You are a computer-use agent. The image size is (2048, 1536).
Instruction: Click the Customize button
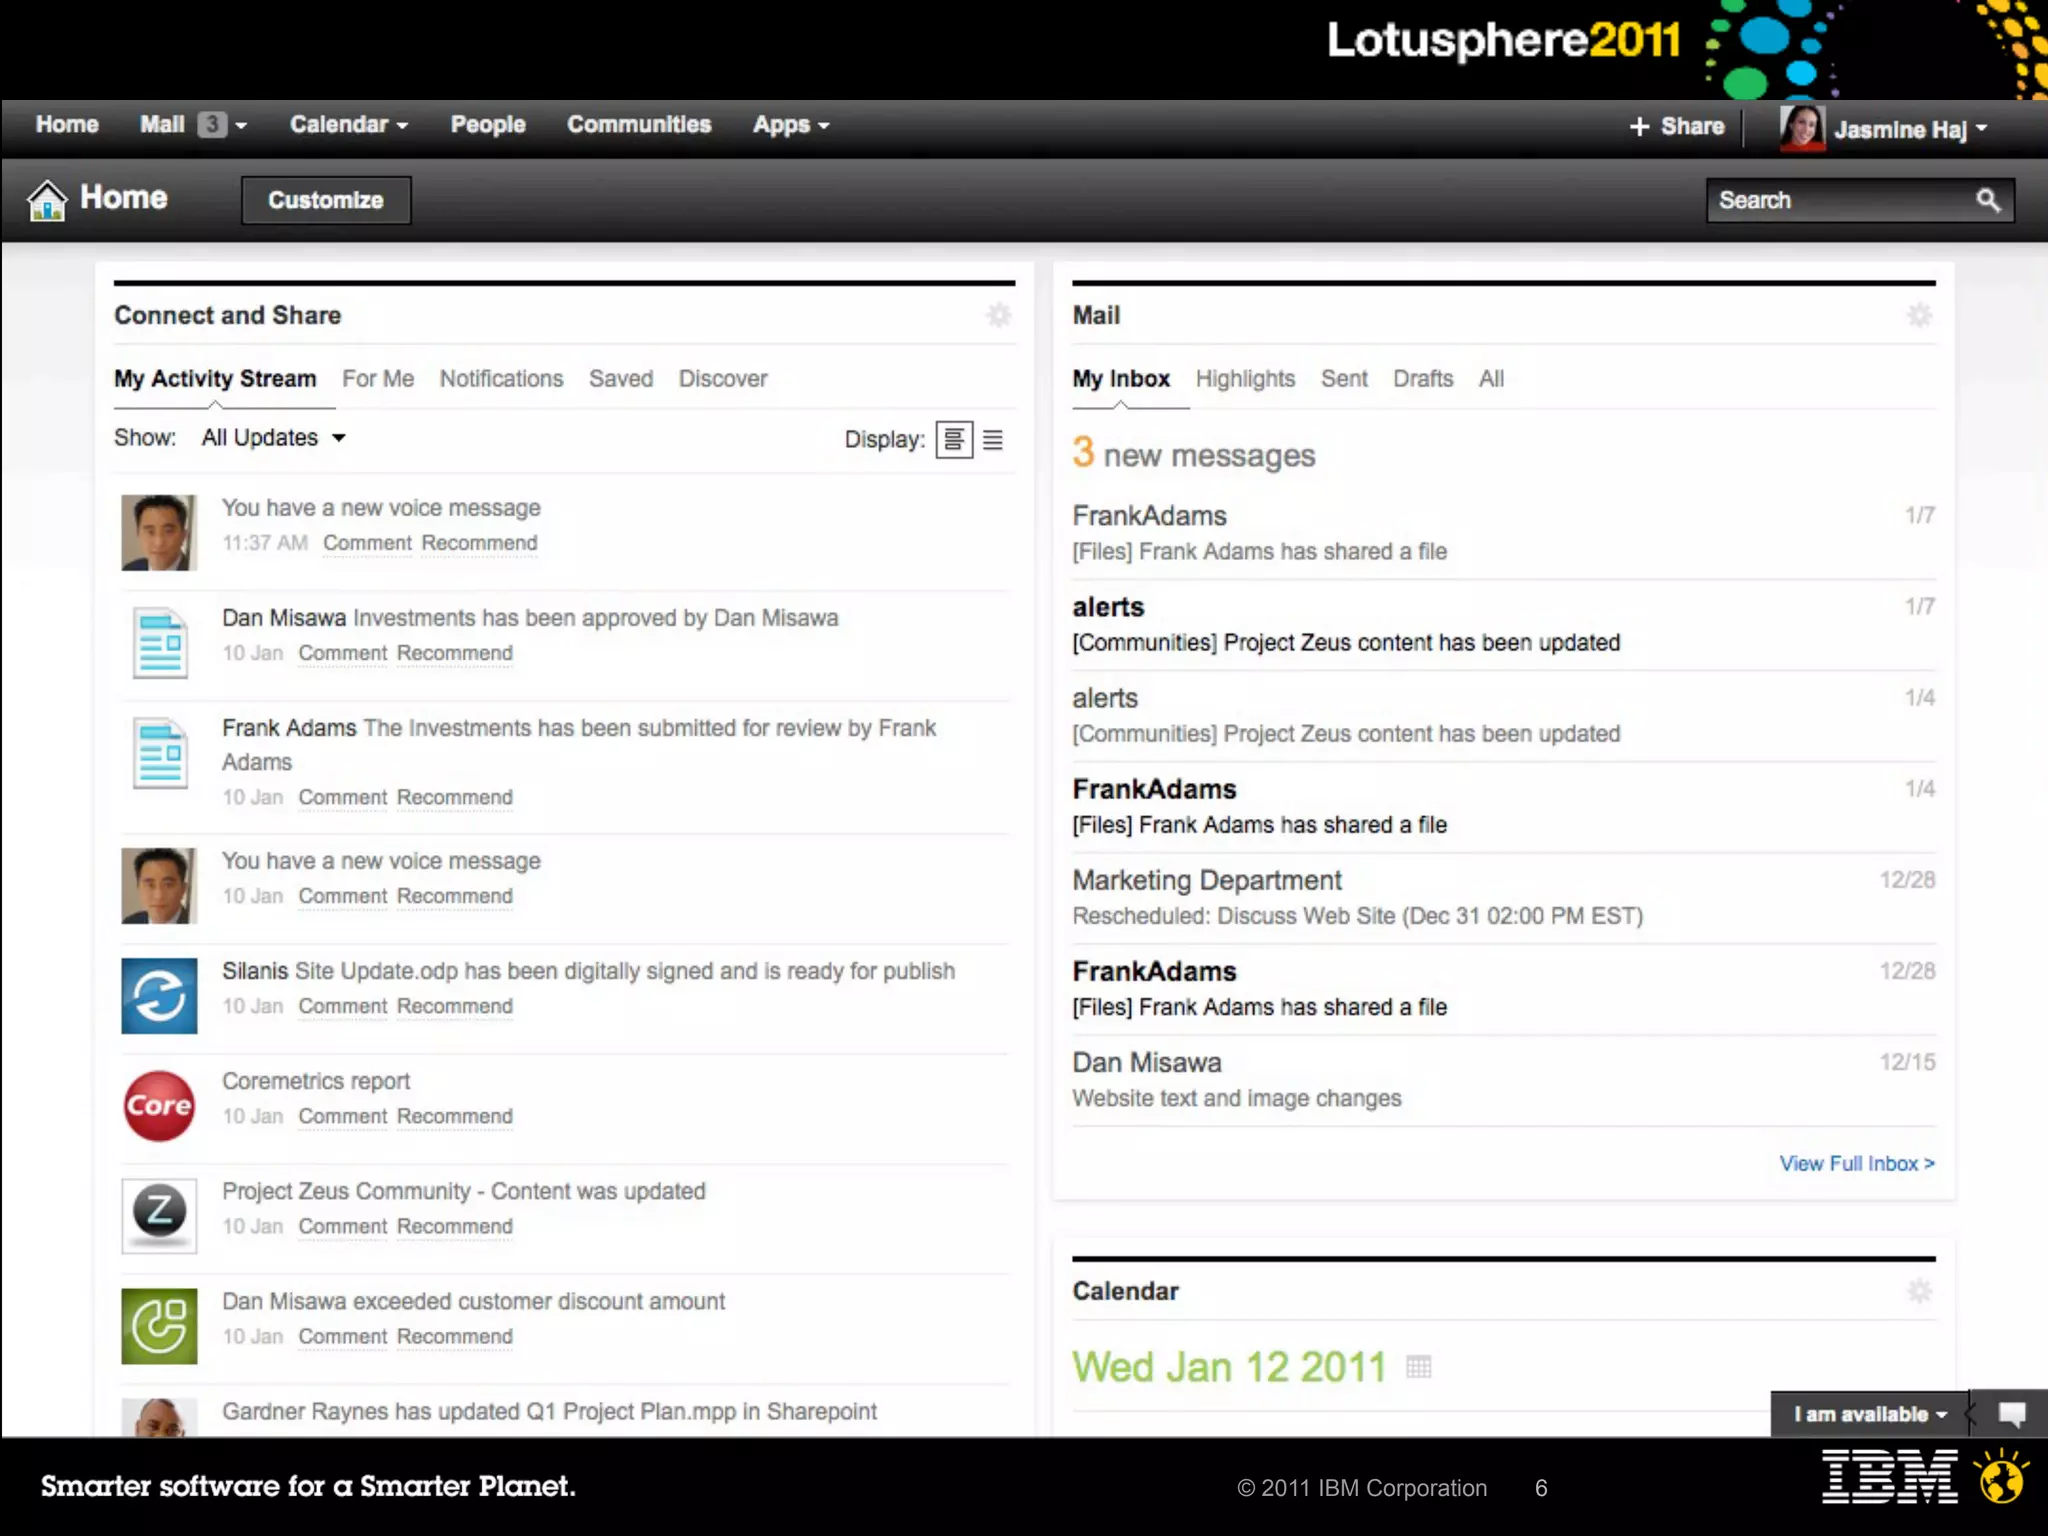click(x=326, y=200)
